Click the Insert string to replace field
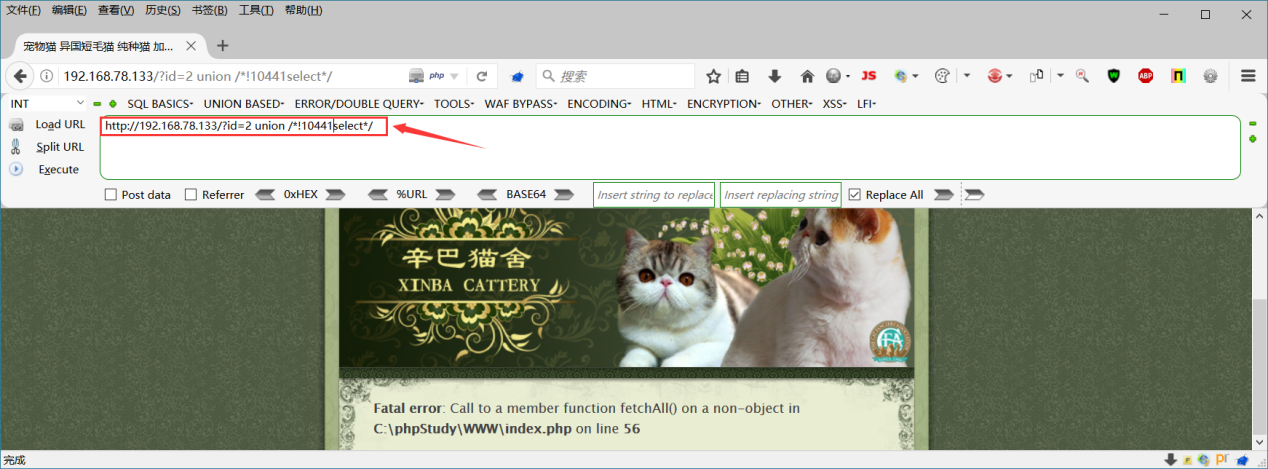The width and height of the screenshot is (1268, 469). [654, 195]
